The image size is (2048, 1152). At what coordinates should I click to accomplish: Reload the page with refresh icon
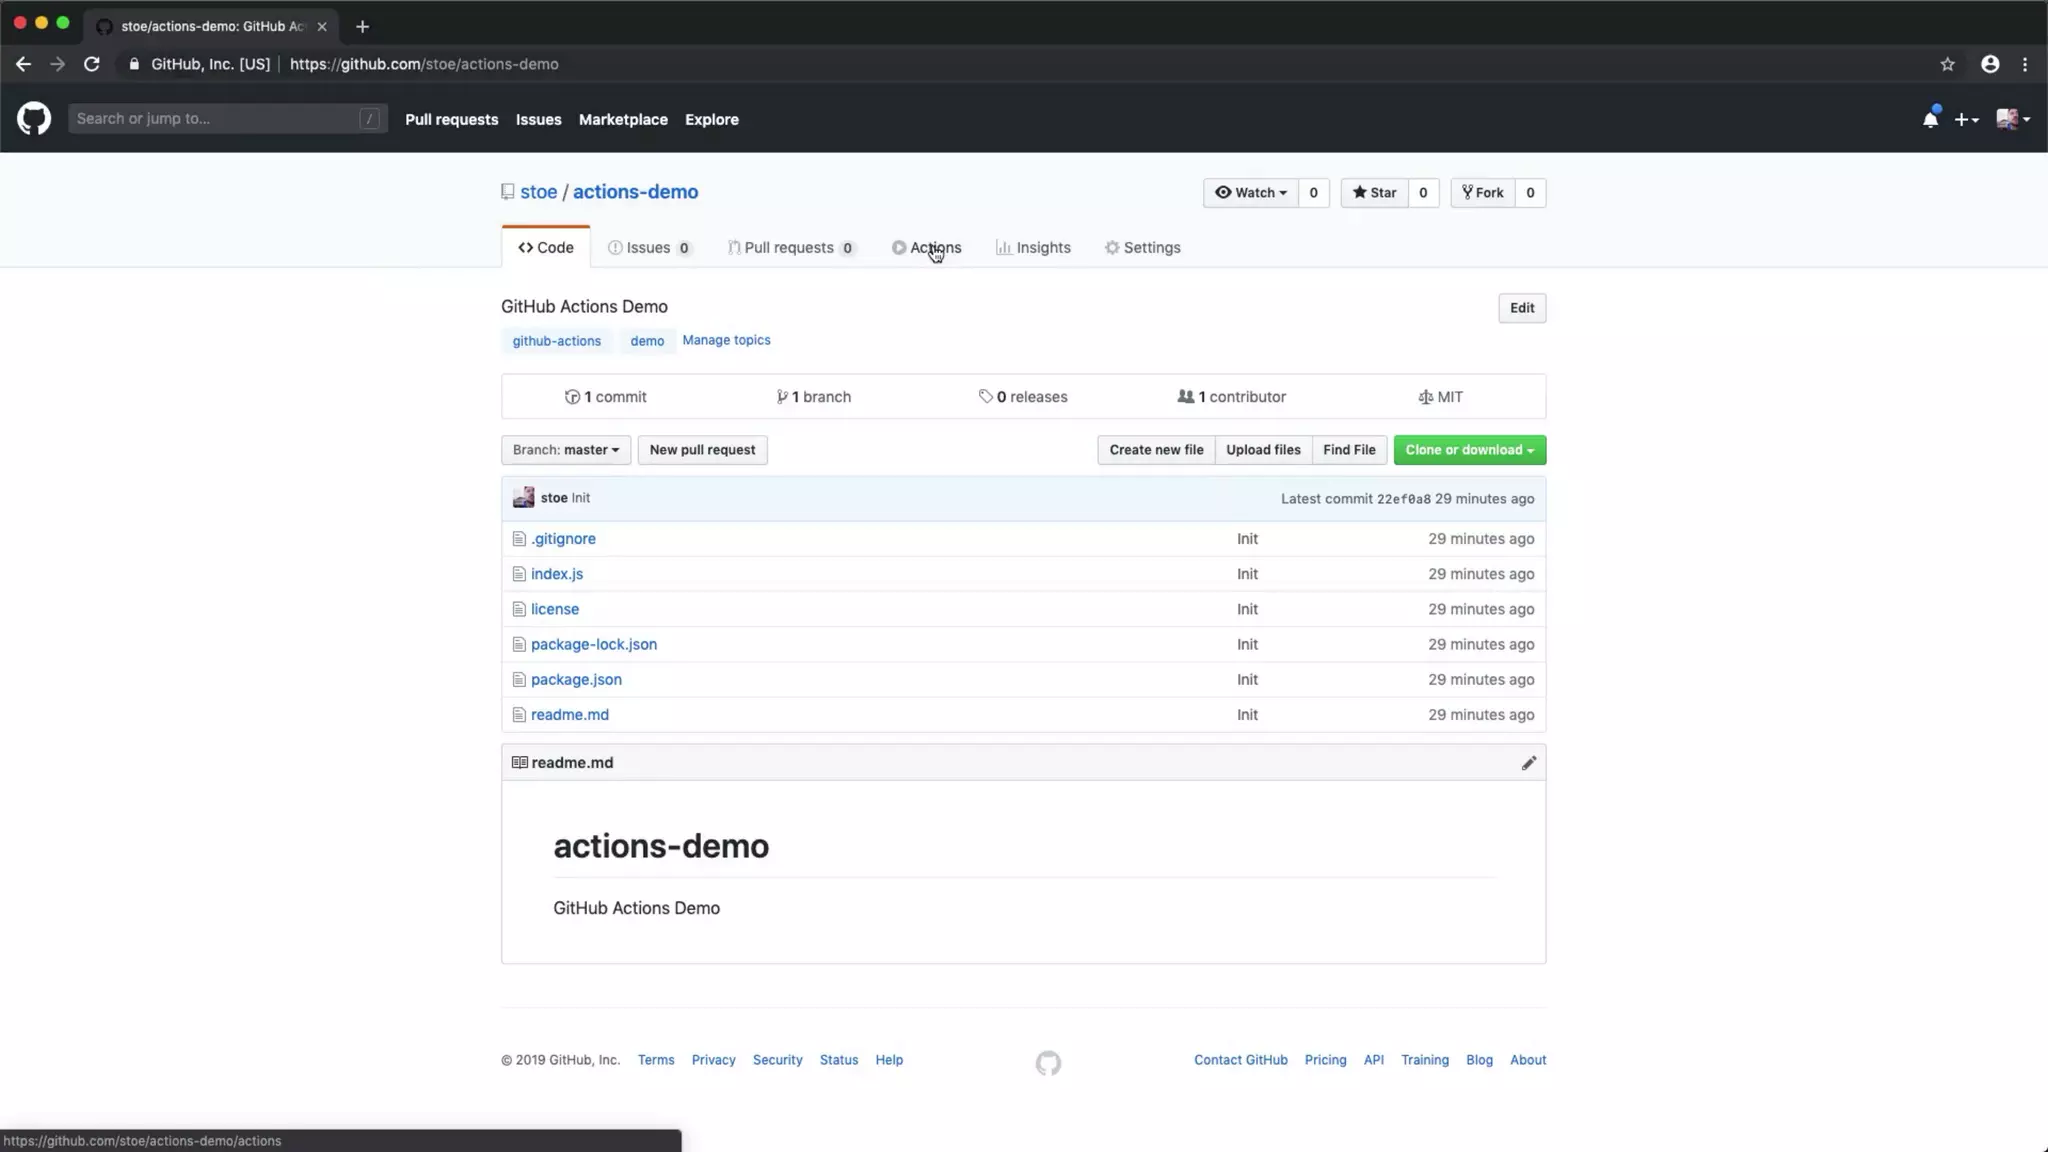tap(92, 64)
